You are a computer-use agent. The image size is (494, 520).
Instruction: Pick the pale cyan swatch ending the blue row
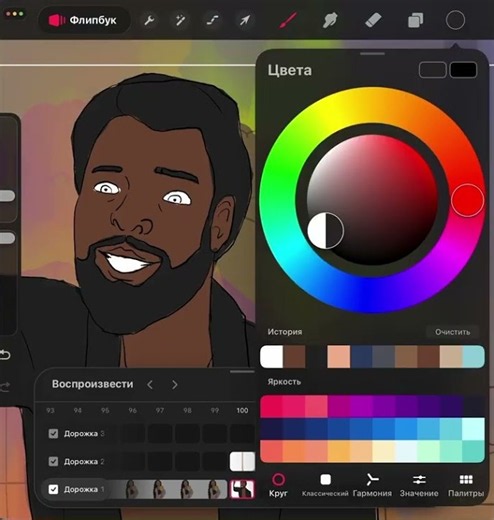(474, 429)
